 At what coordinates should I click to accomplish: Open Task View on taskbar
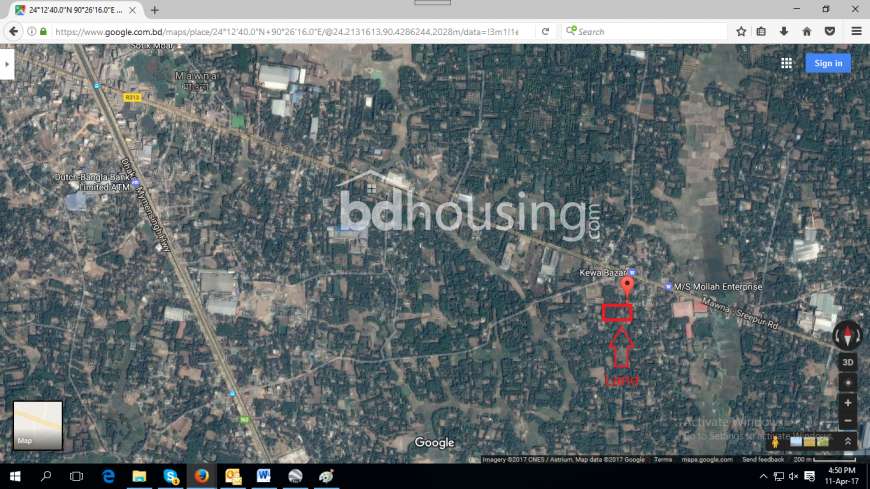click(x=77, y=476)
